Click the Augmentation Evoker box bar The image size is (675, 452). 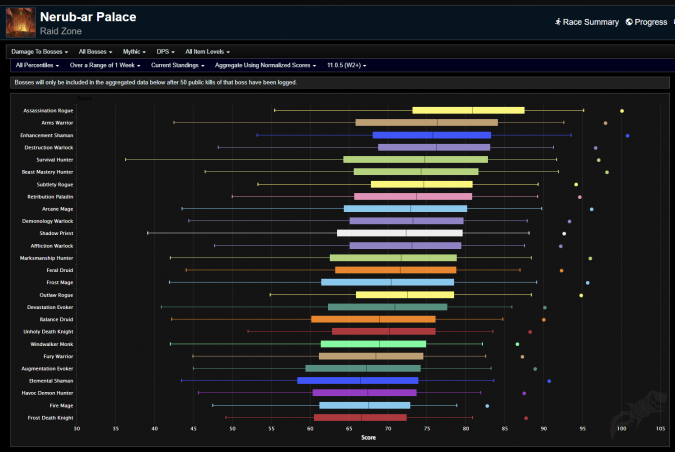[363, 368]
